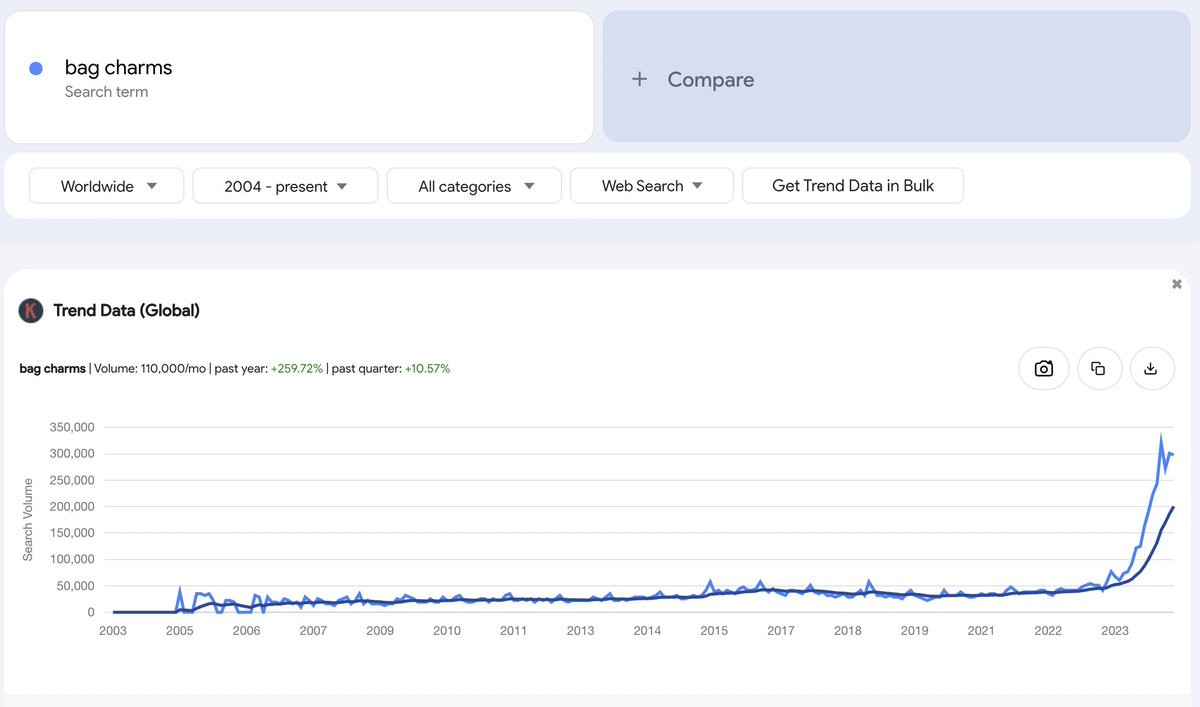Click the past quarter +10.57% value
Screen dimensions: 1200x707
(427, 369)
